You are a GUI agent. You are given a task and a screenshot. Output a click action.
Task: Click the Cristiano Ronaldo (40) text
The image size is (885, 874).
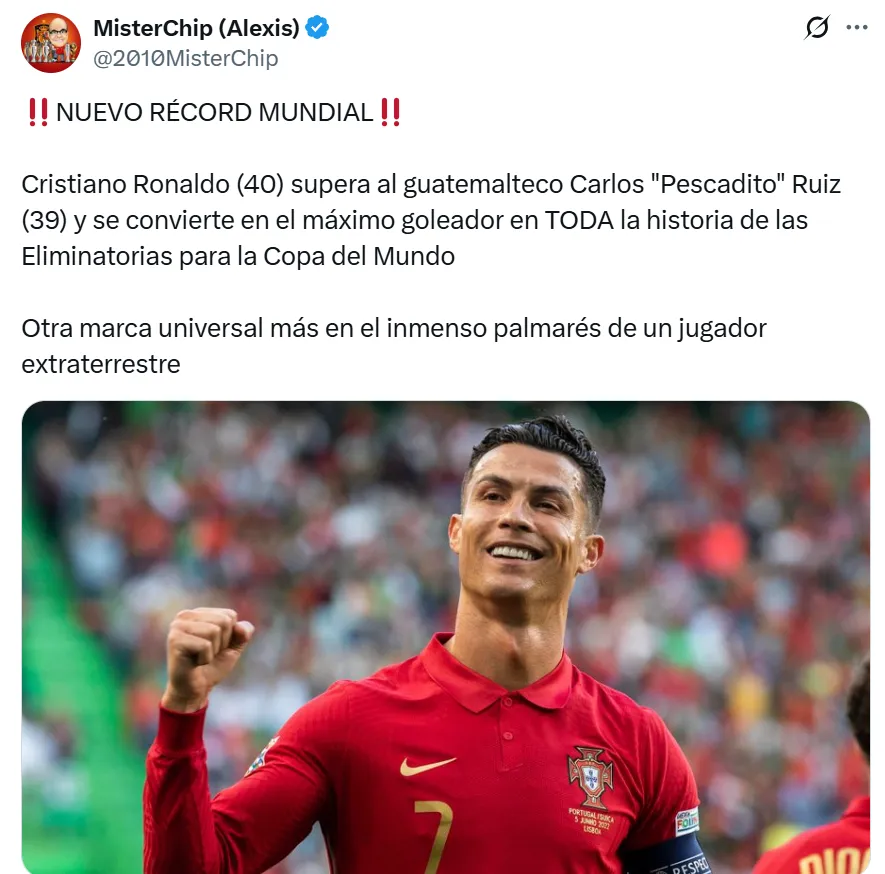(152, 185)
